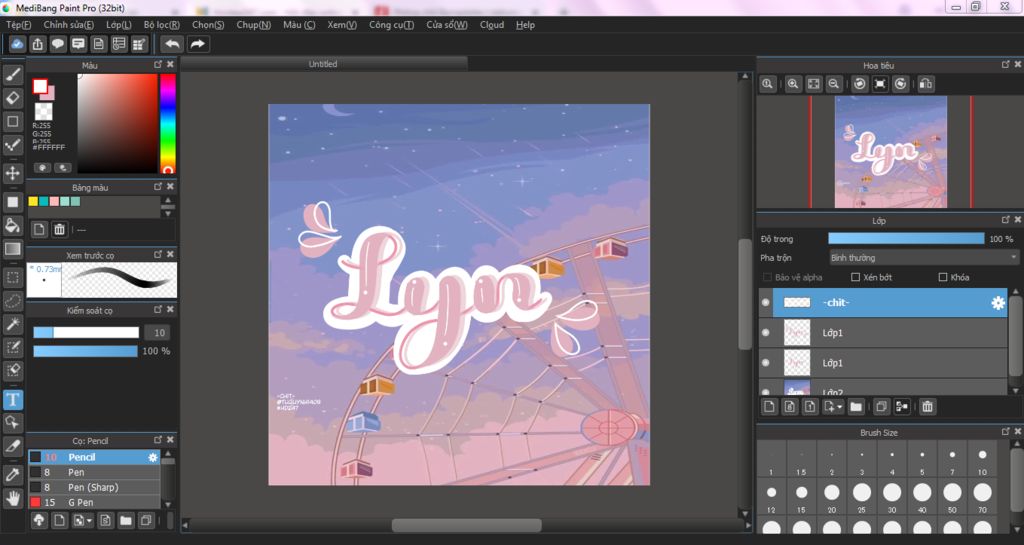Add a new layer folder
The height and width of the screenshot is (545, 1024).
856,407
